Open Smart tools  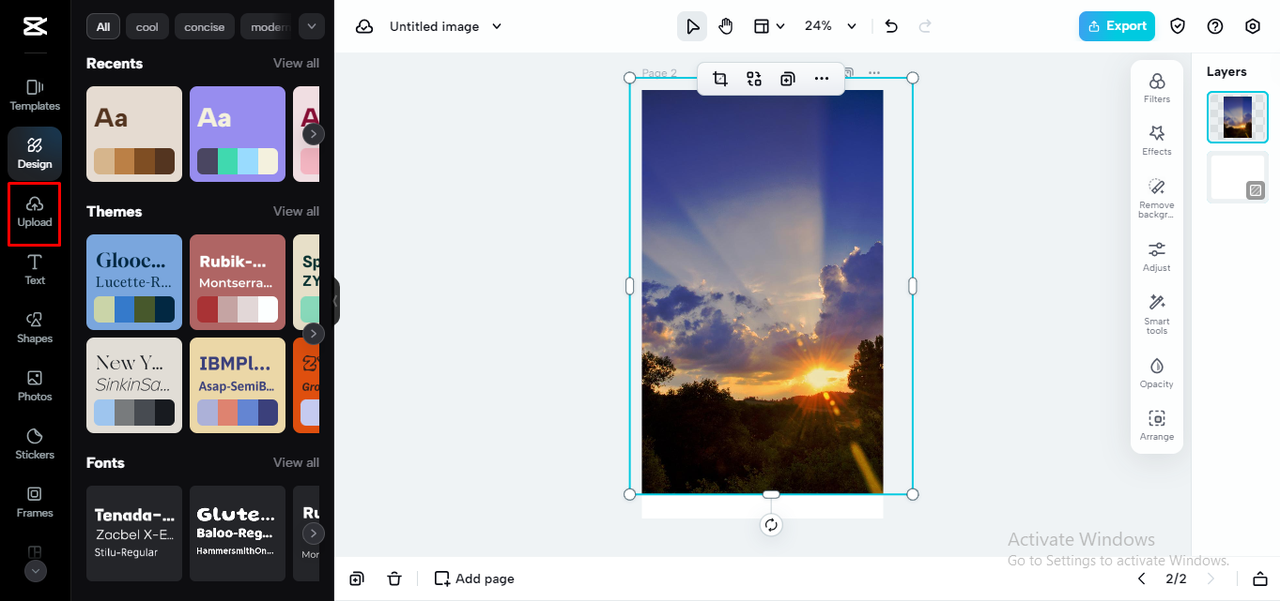(x=1157, y=314)
